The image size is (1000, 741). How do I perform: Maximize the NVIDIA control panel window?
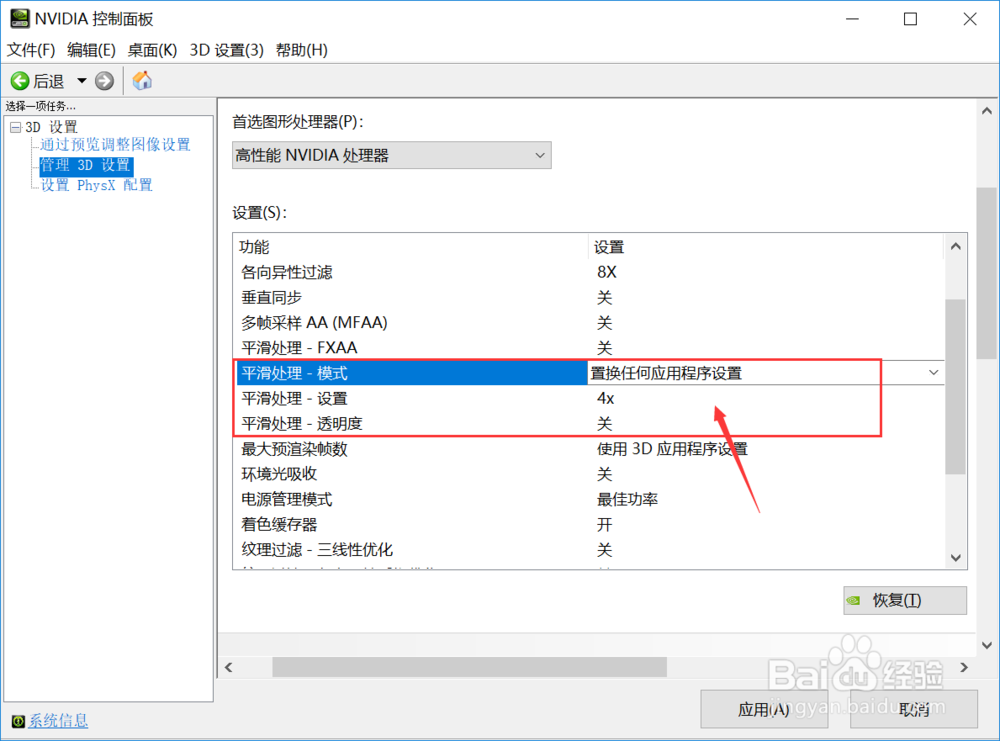click(x=910, y=19)
